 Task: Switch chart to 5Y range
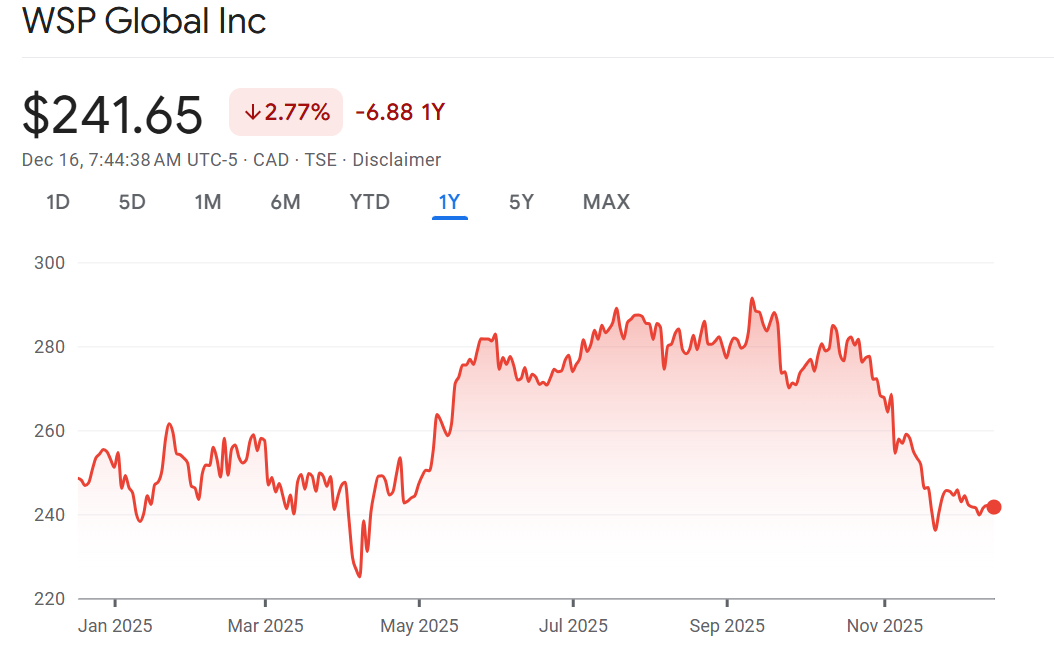521,202
